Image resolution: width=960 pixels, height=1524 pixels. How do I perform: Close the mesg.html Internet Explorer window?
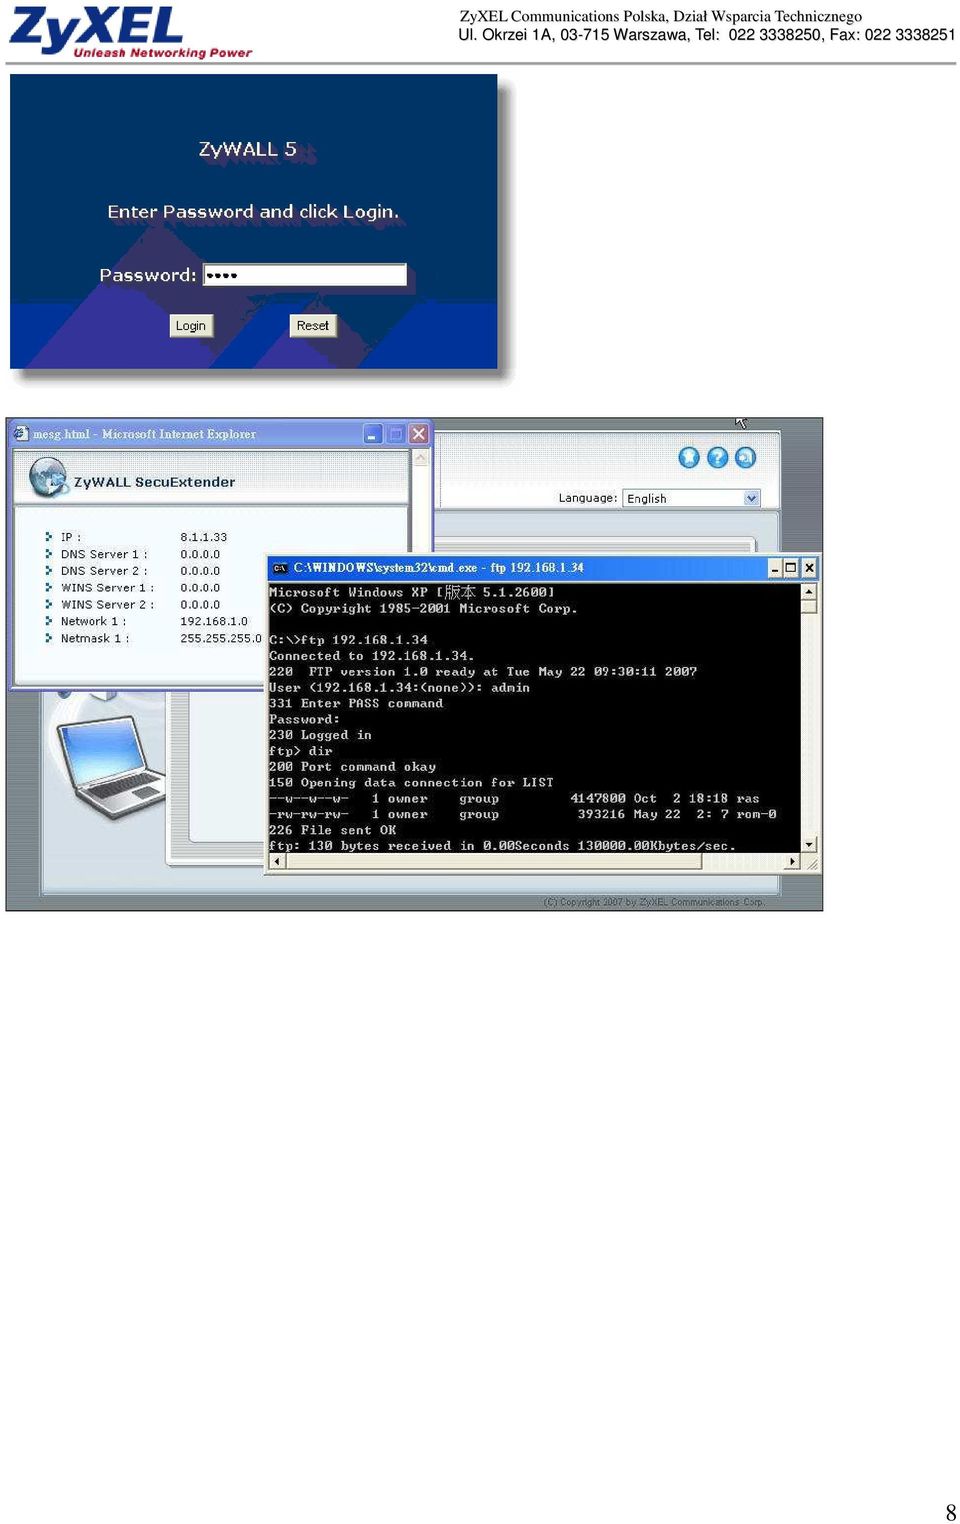click(x=419, y=434)
